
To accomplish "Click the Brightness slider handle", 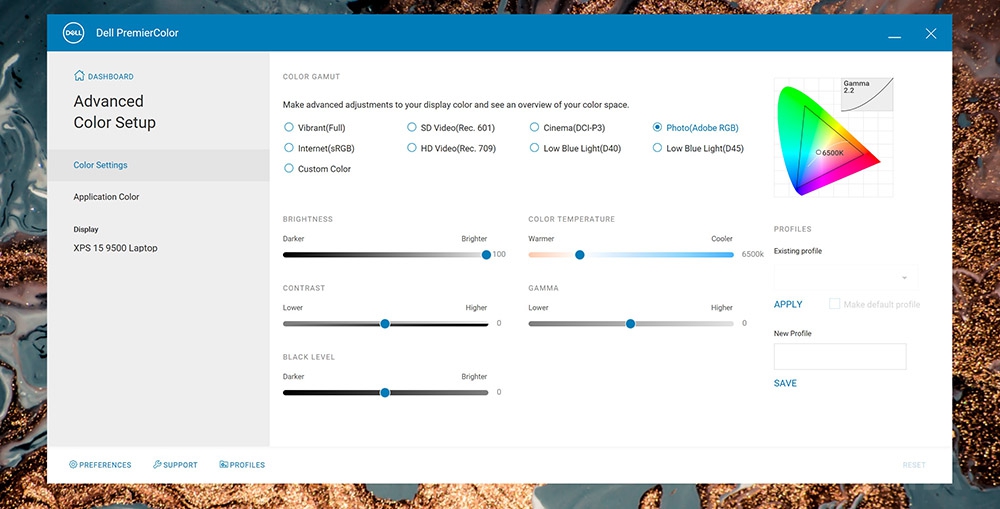I will [486, 254].
